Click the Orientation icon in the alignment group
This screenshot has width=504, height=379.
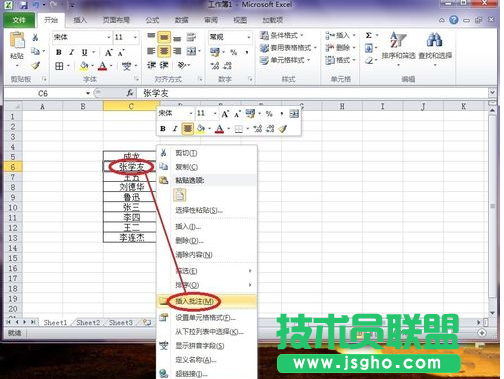tap(182, 65)
